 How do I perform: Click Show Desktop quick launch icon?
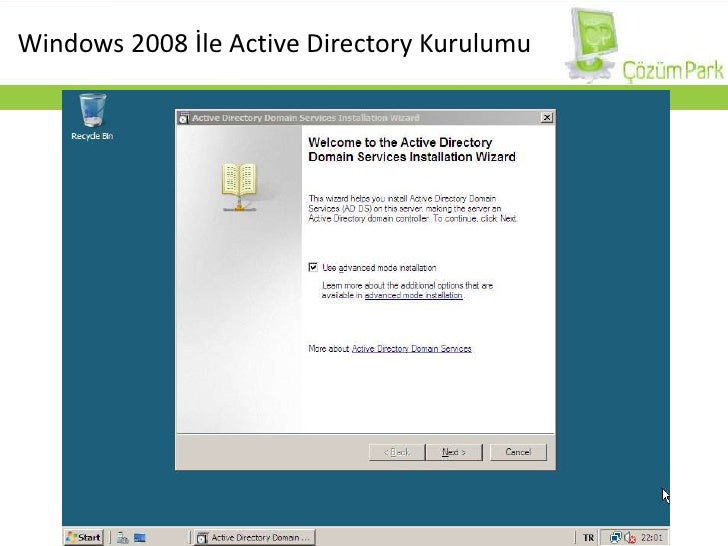(x=140, y=538)
